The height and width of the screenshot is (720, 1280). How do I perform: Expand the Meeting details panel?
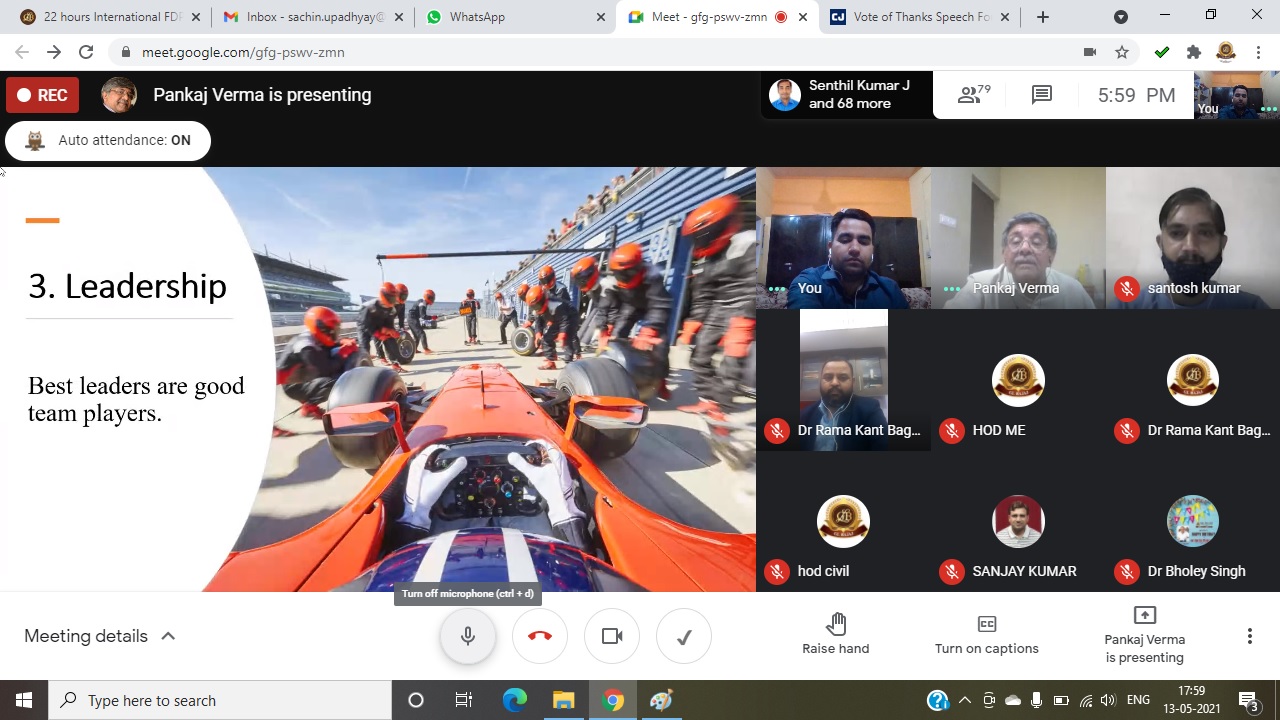tap(100, 636)
